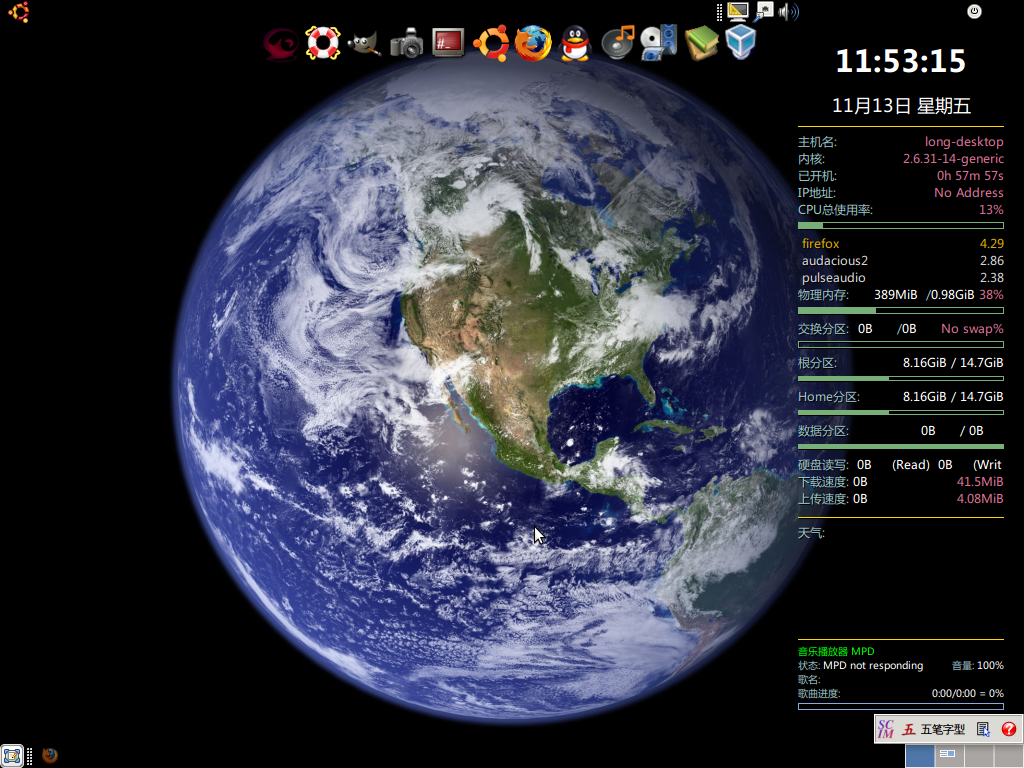Switch to the first workspace
This screenshot has height=768, width=1024.
click(920, 756)
